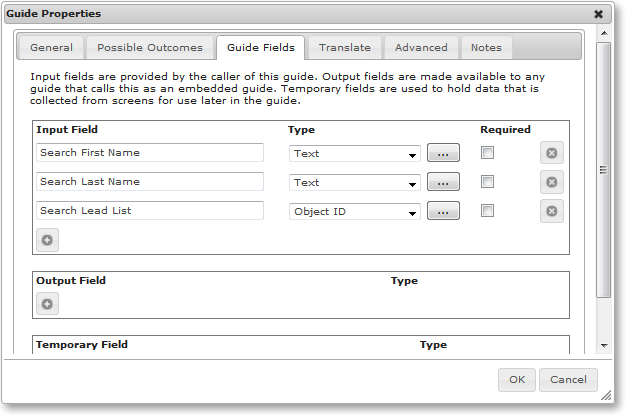The height and width of the screenshot is (415, 626).
Task: Select the Guide Fields tab
Action: pos(261,48)
